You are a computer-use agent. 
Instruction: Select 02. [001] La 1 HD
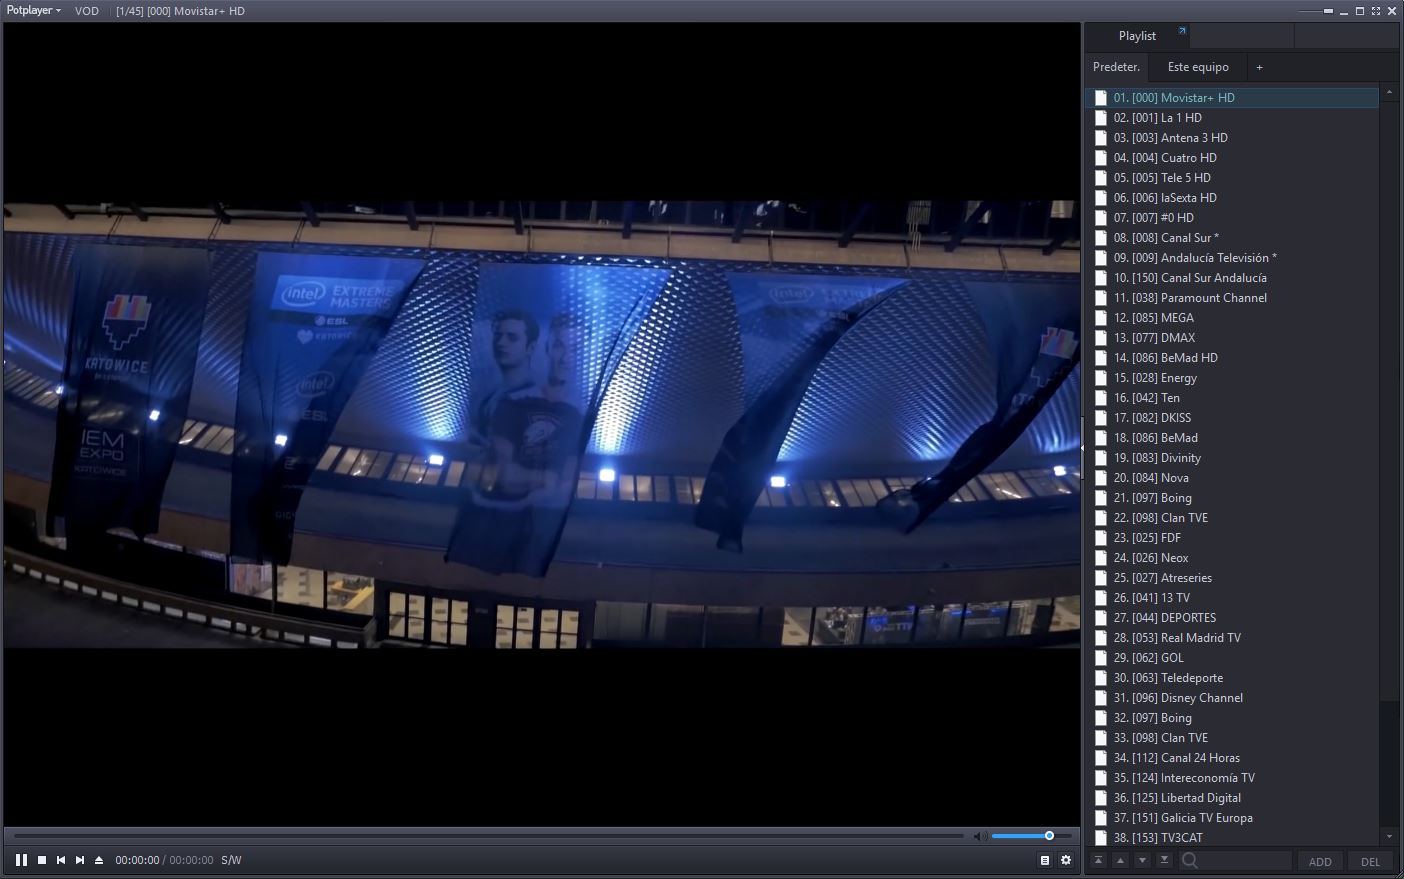tap(1232, 118)
